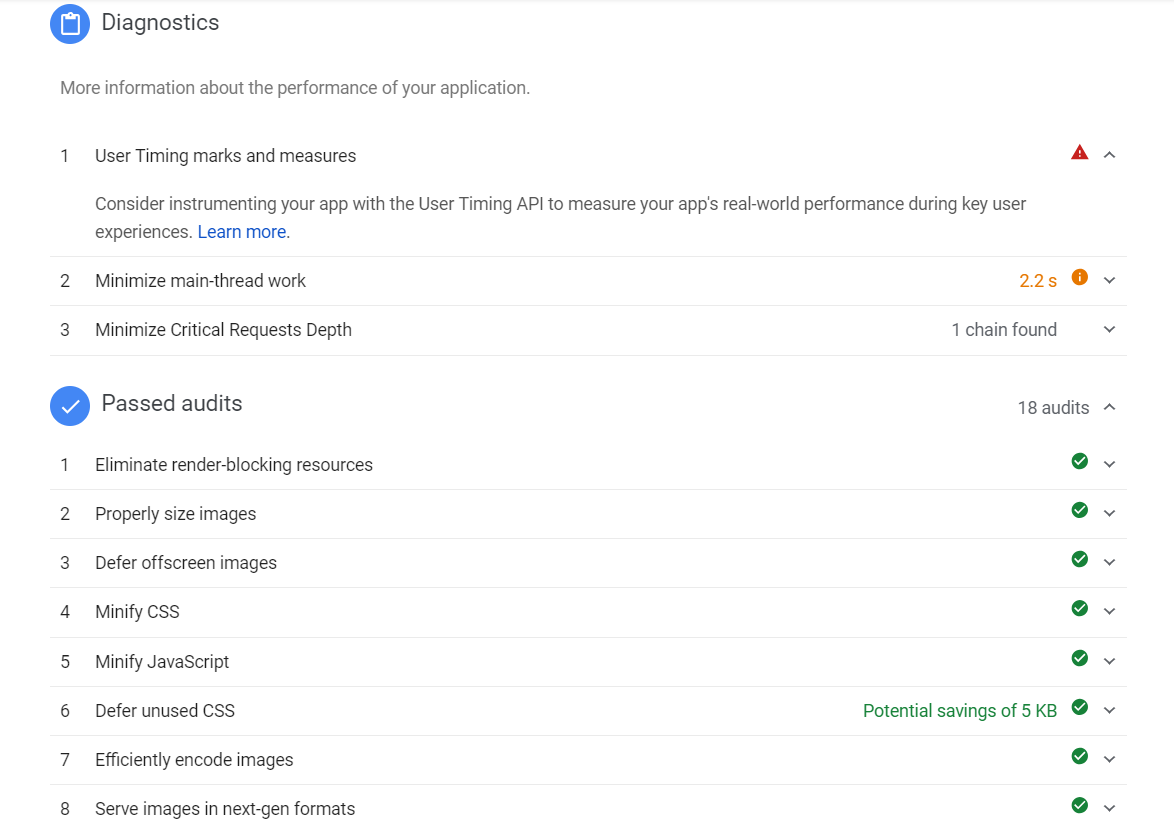Click the 18 audits count label
Viewport: 1174px width, 829px height.
[x=1053, y=408]
